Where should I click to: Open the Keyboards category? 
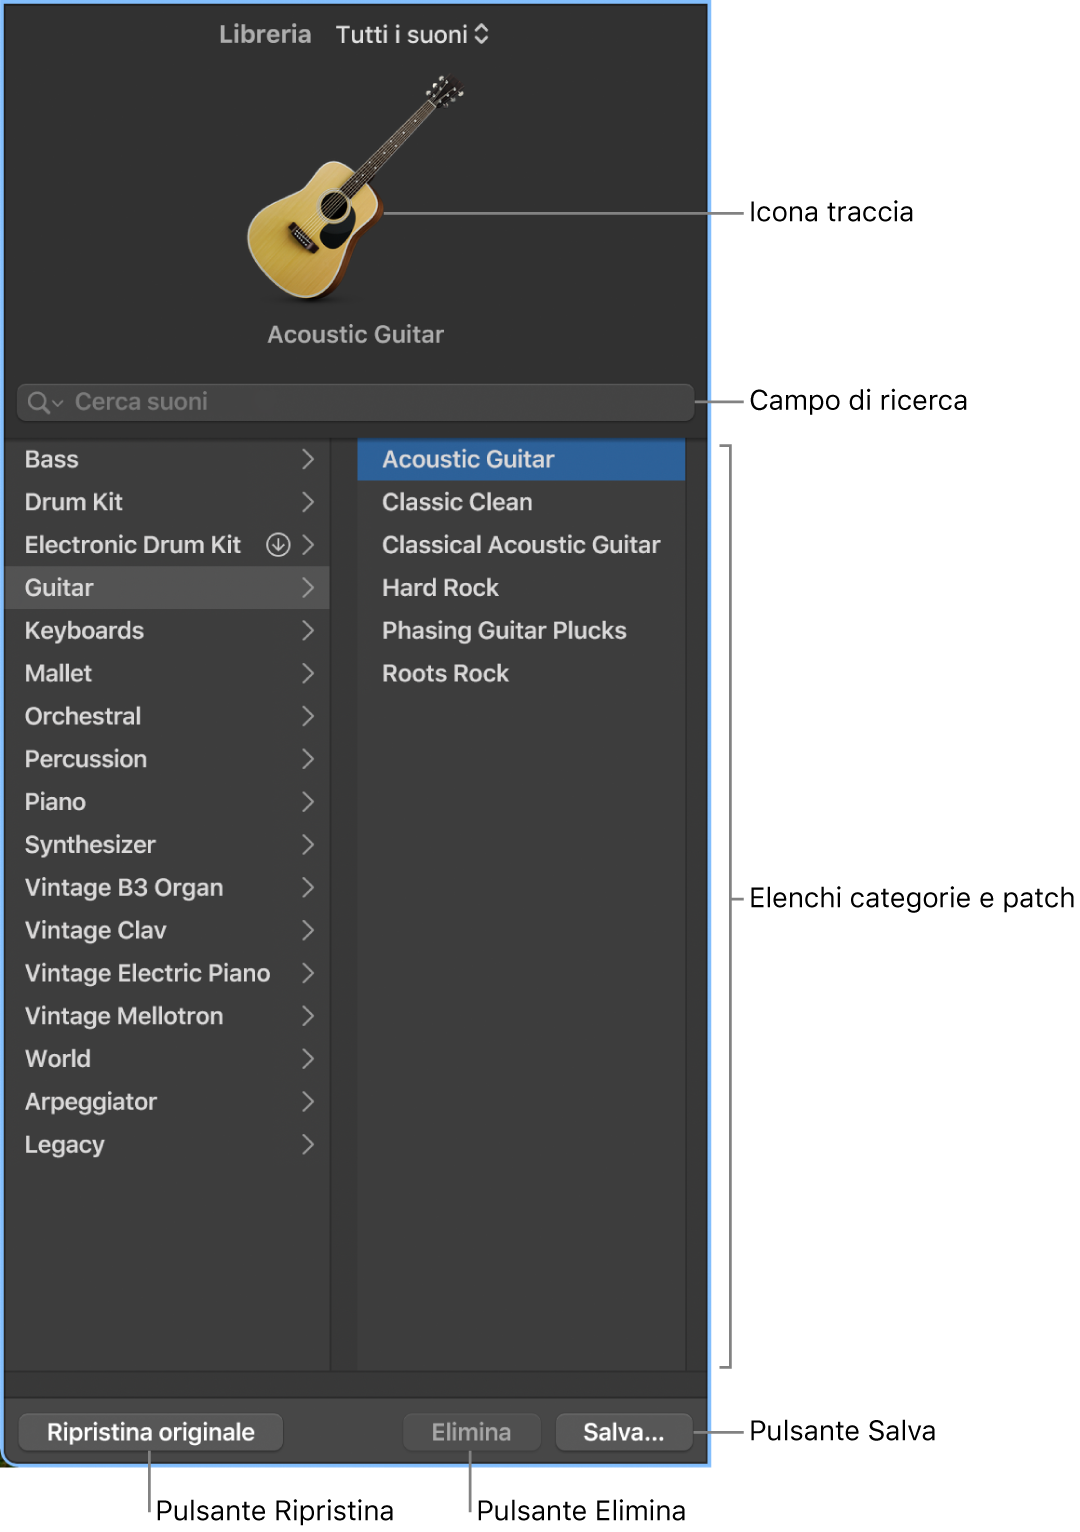click(85, 631)
